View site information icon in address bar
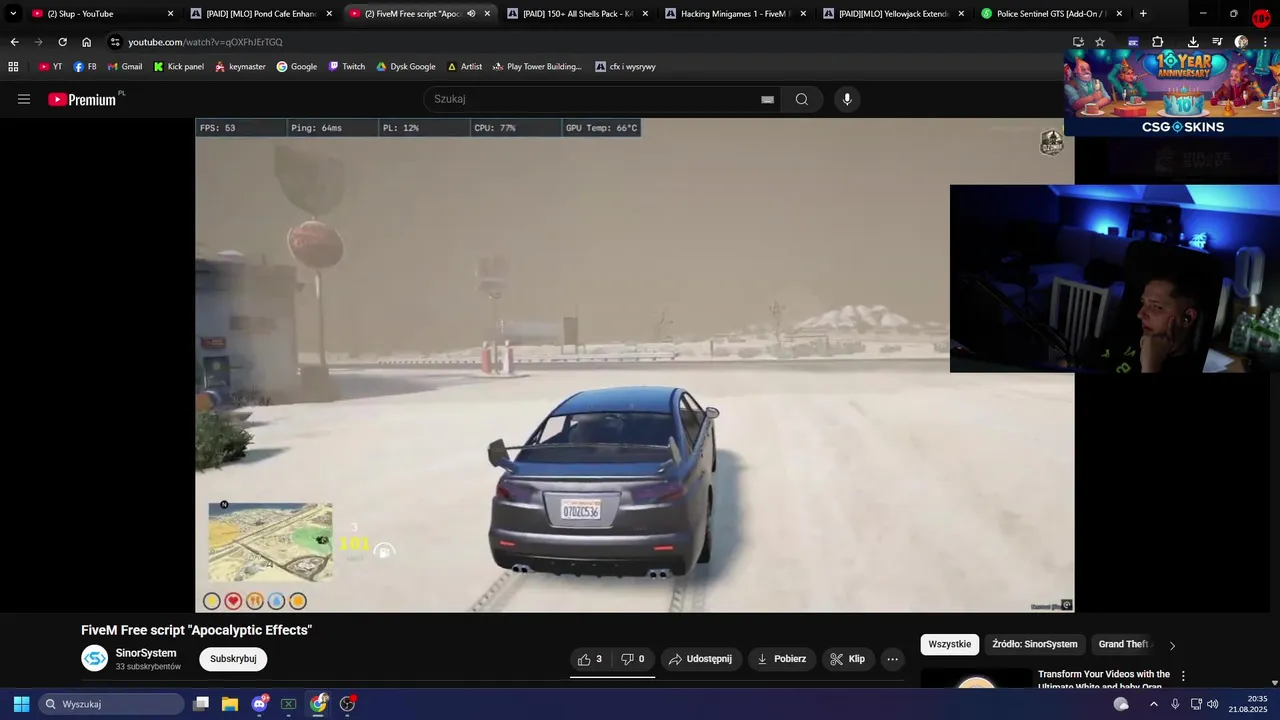Viewport: 1280px width, 720px height. pos(116,42)
